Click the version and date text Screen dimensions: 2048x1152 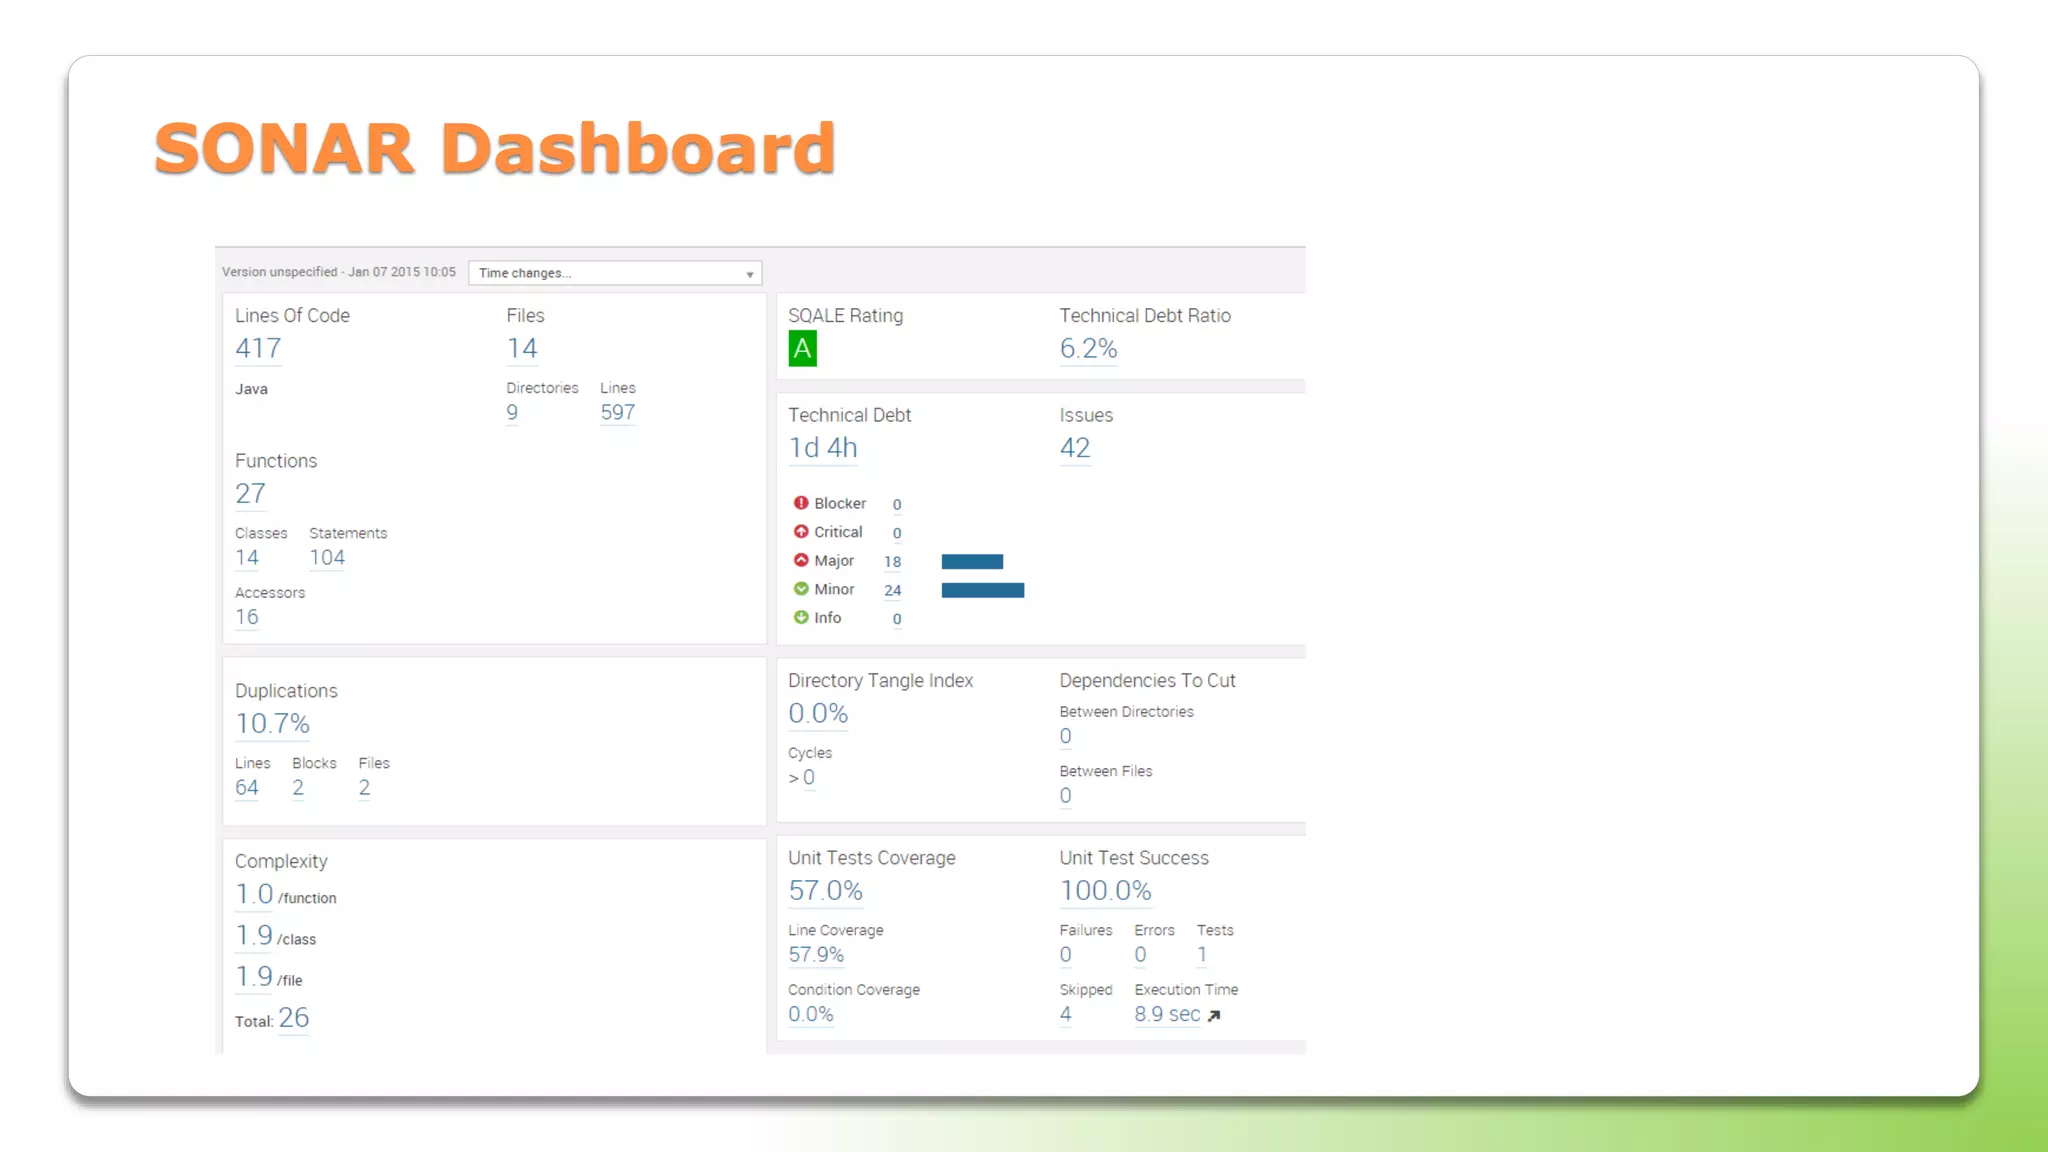tap(339, 272)
